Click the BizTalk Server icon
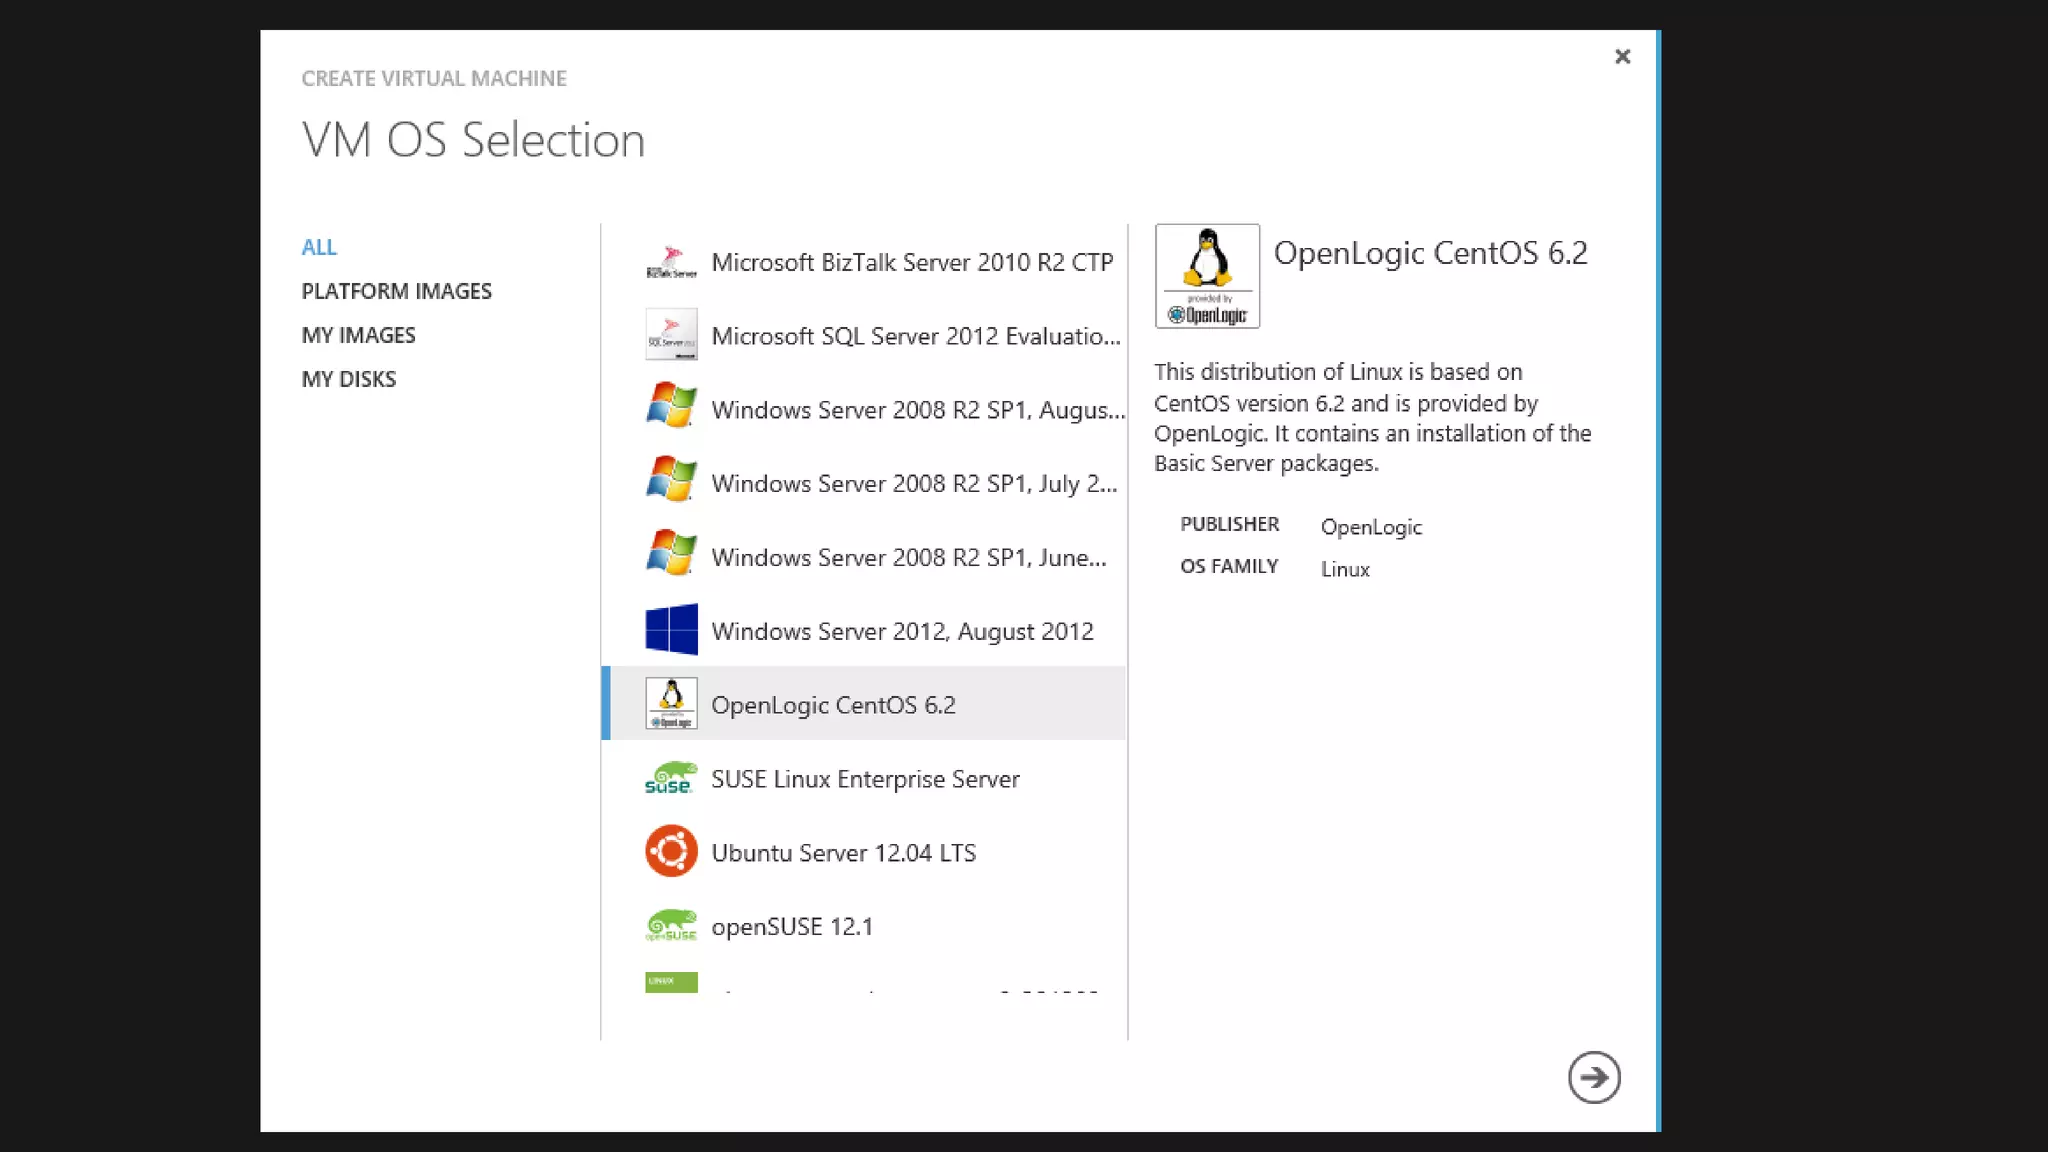 click(x=671, y=262)
